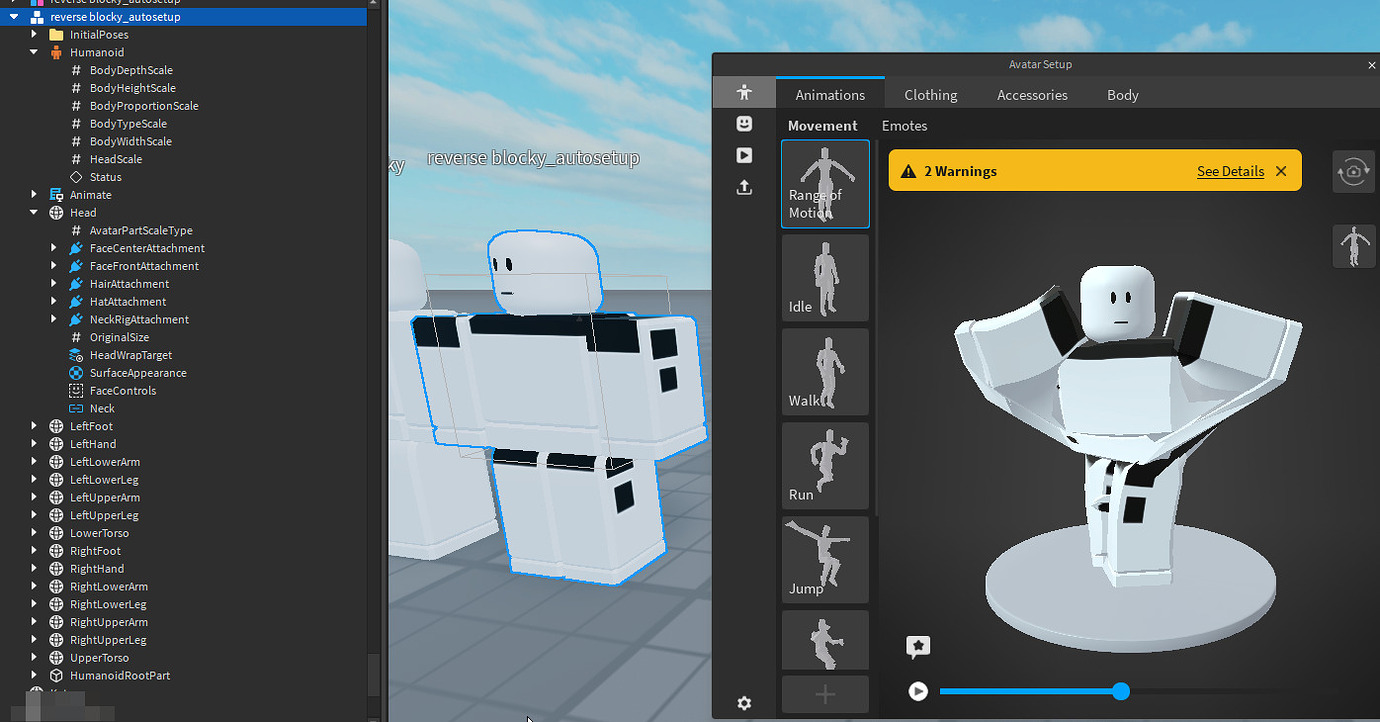
Task: Collapse the Head tree node
Action: click(34, 213)
